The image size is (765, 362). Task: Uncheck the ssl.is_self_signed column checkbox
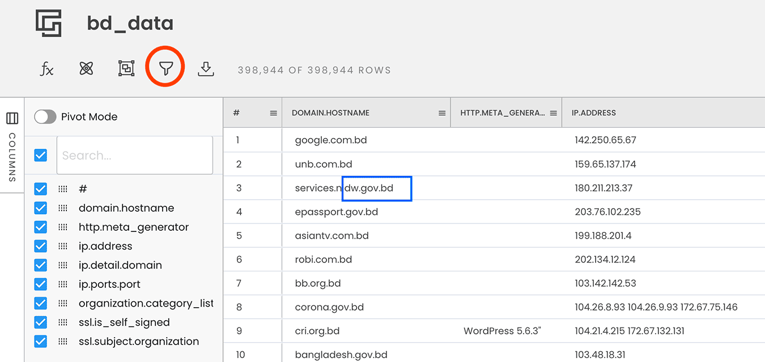40,322
